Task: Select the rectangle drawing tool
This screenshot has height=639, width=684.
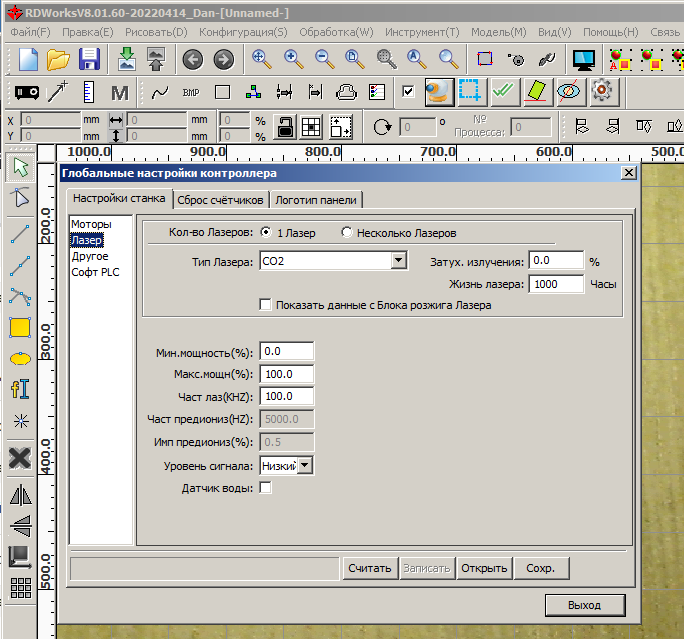Action: (x=20, y=327)
